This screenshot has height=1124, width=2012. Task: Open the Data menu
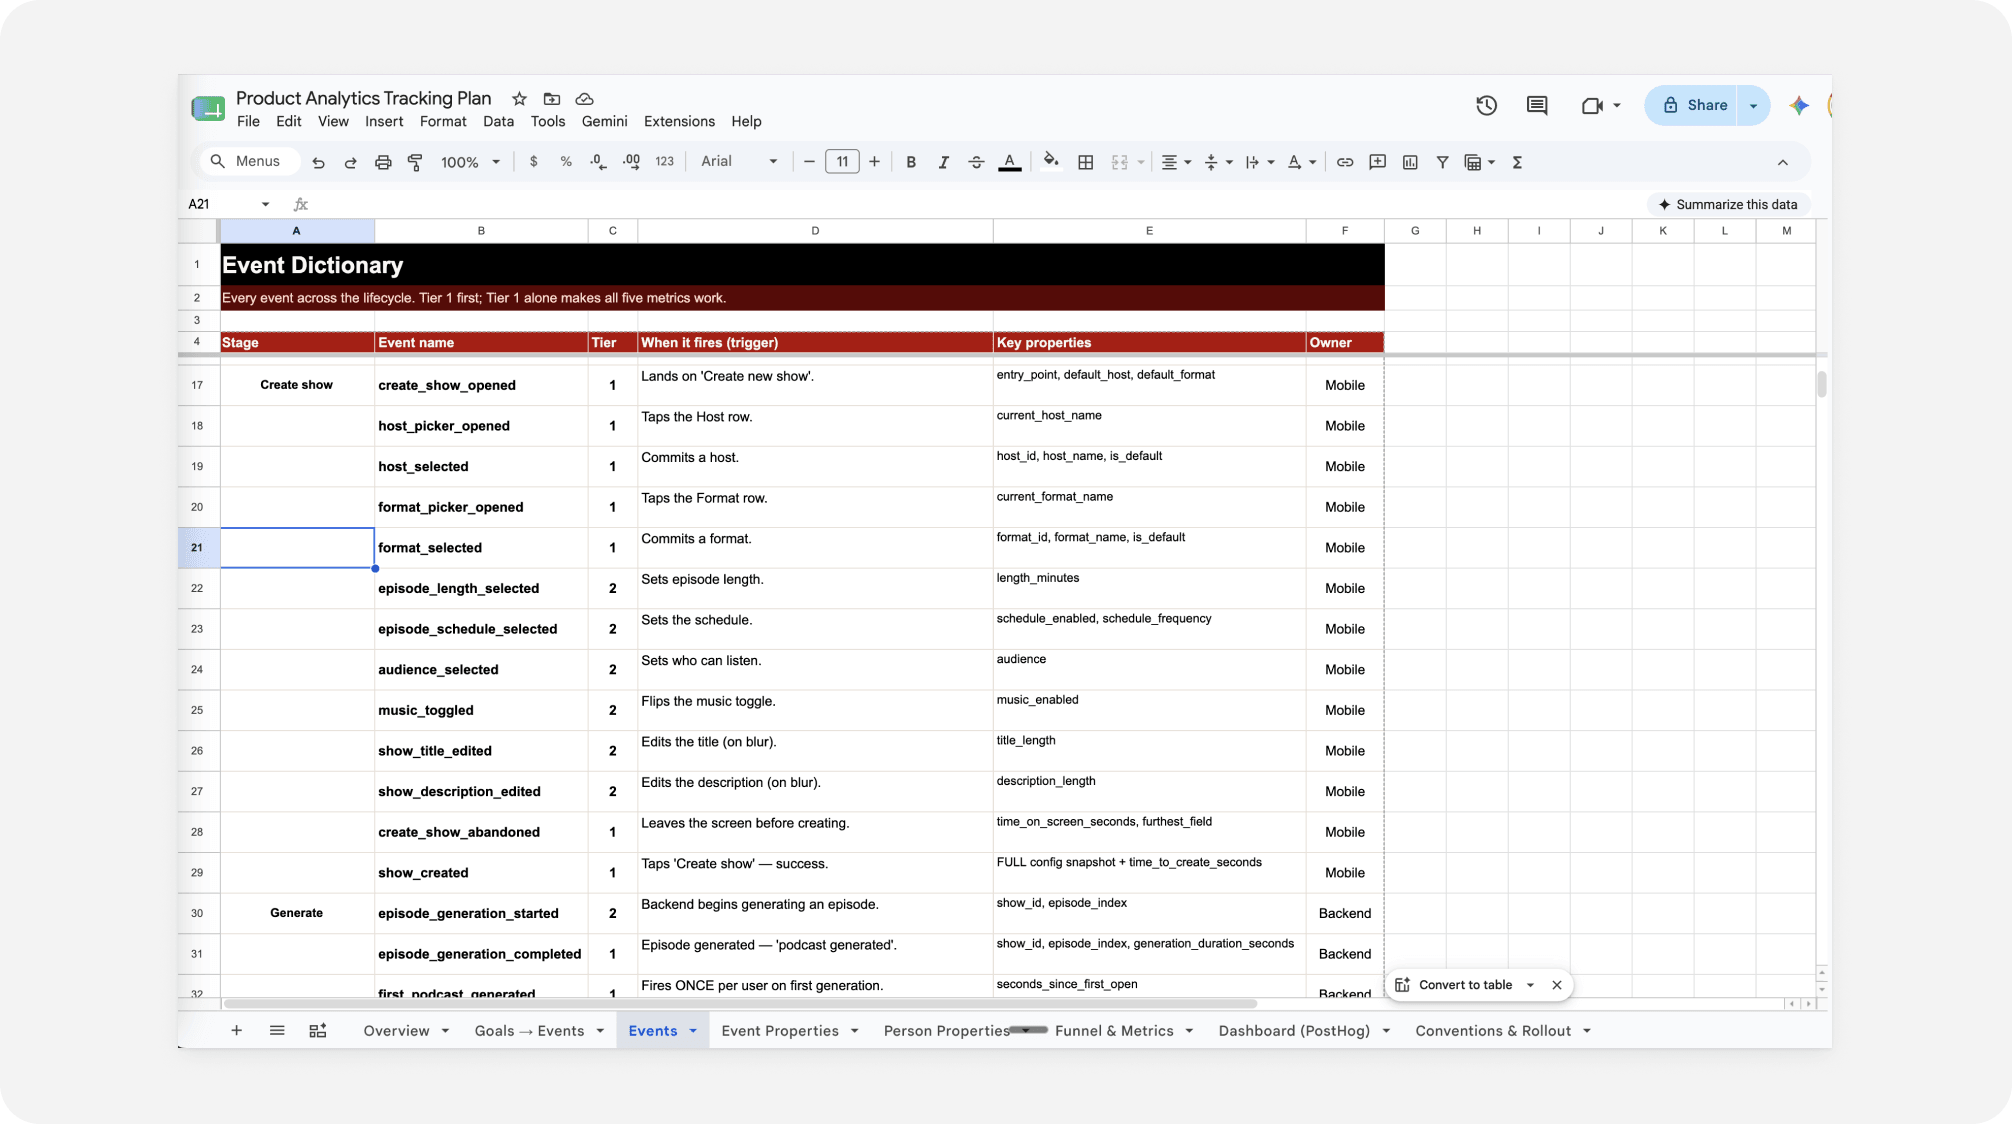[498, 121]
